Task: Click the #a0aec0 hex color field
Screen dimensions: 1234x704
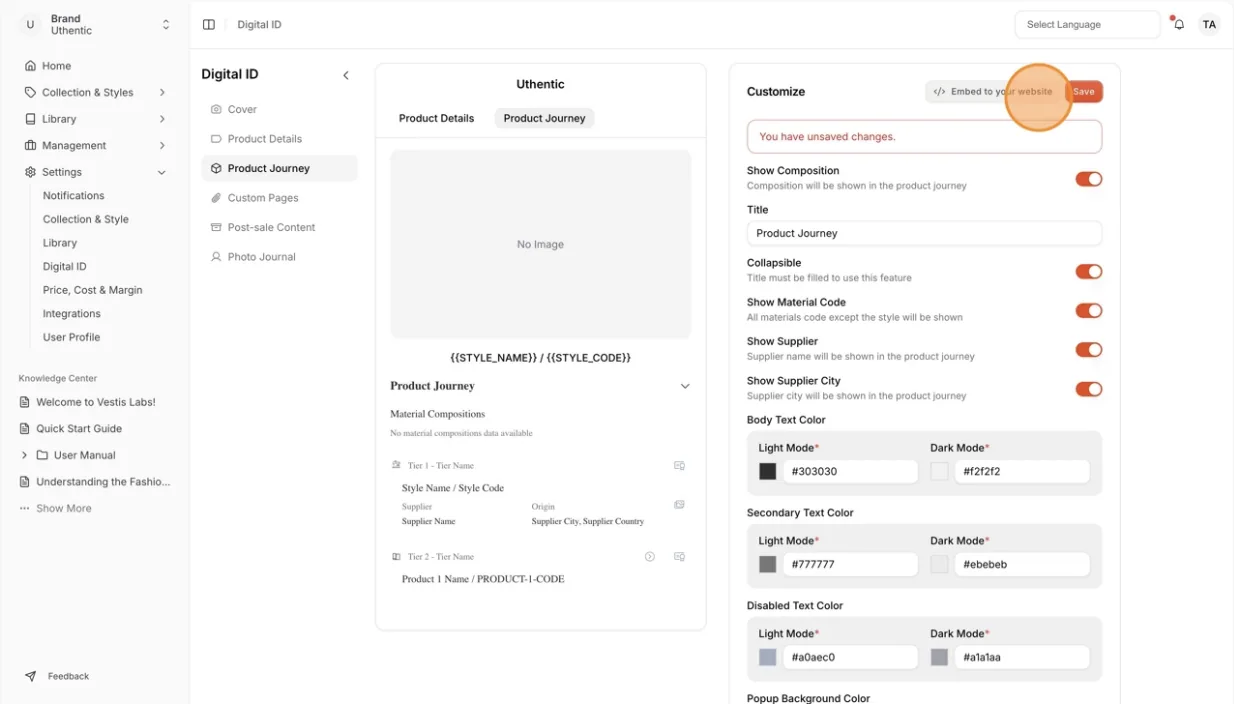Action: [850, 657]
